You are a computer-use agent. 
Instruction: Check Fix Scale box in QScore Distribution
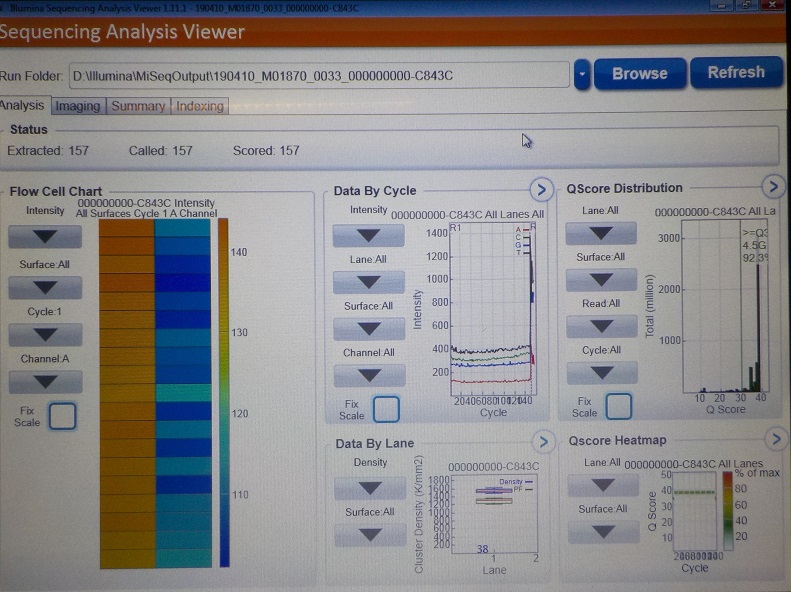(619, 406)
